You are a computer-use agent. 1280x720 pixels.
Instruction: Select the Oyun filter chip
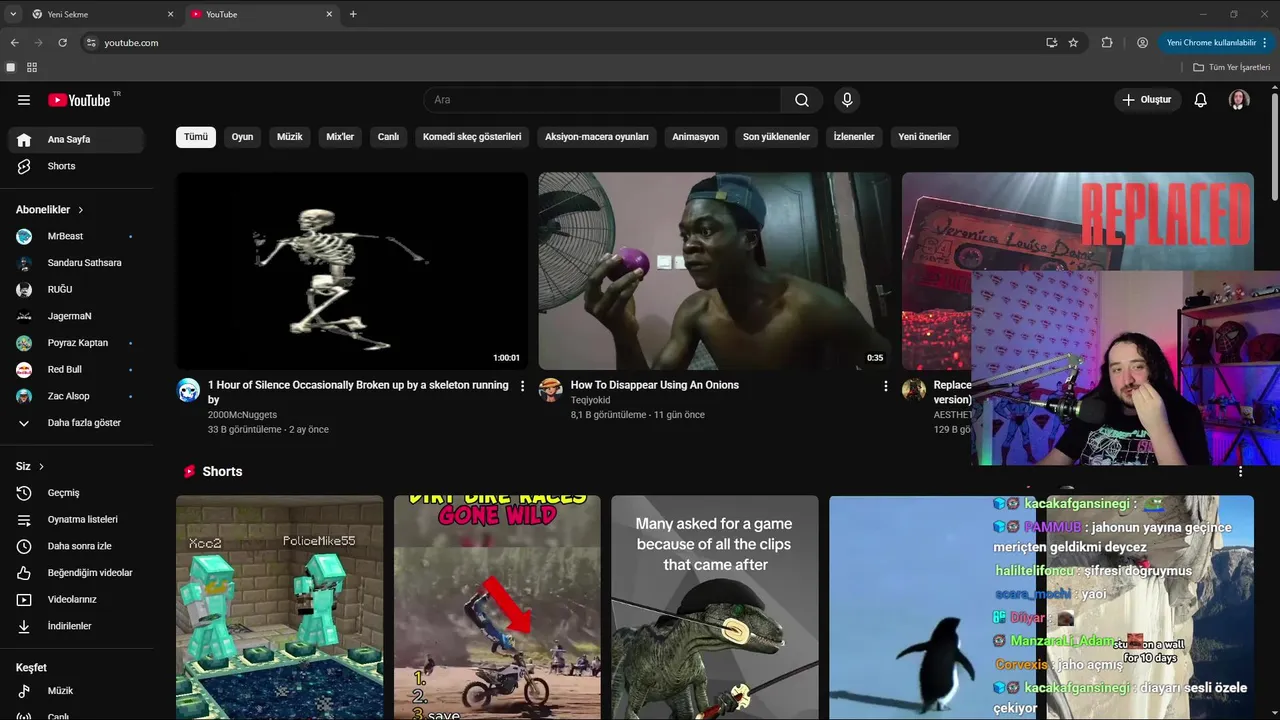(242, 137)
